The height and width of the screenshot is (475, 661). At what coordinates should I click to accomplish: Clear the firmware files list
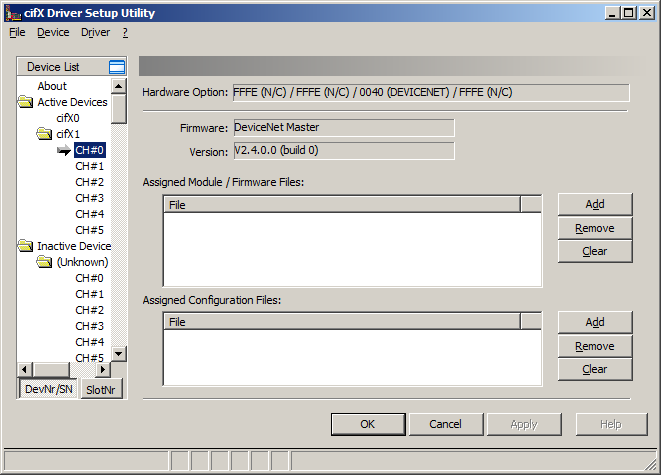595,251
